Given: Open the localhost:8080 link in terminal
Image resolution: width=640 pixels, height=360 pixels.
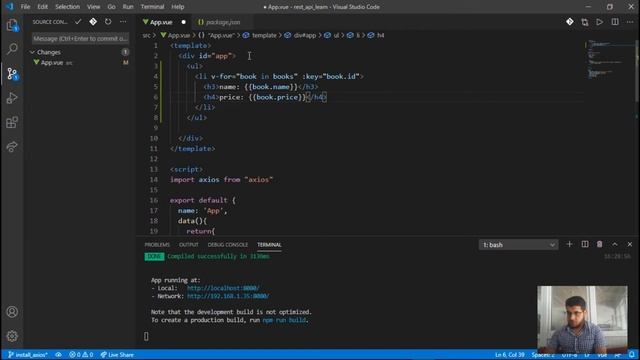Looking at the screenshot, I should [223, 288].
